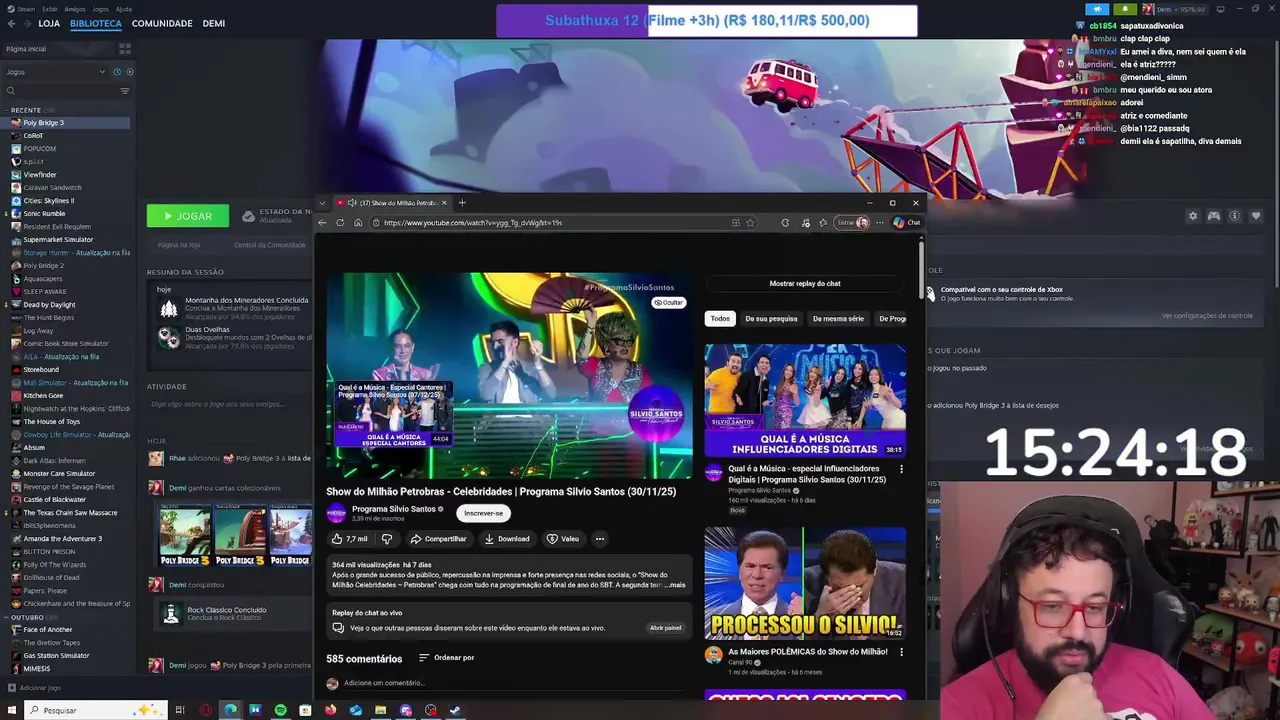Favorite the game with the heart icon

pos(1256,216)
